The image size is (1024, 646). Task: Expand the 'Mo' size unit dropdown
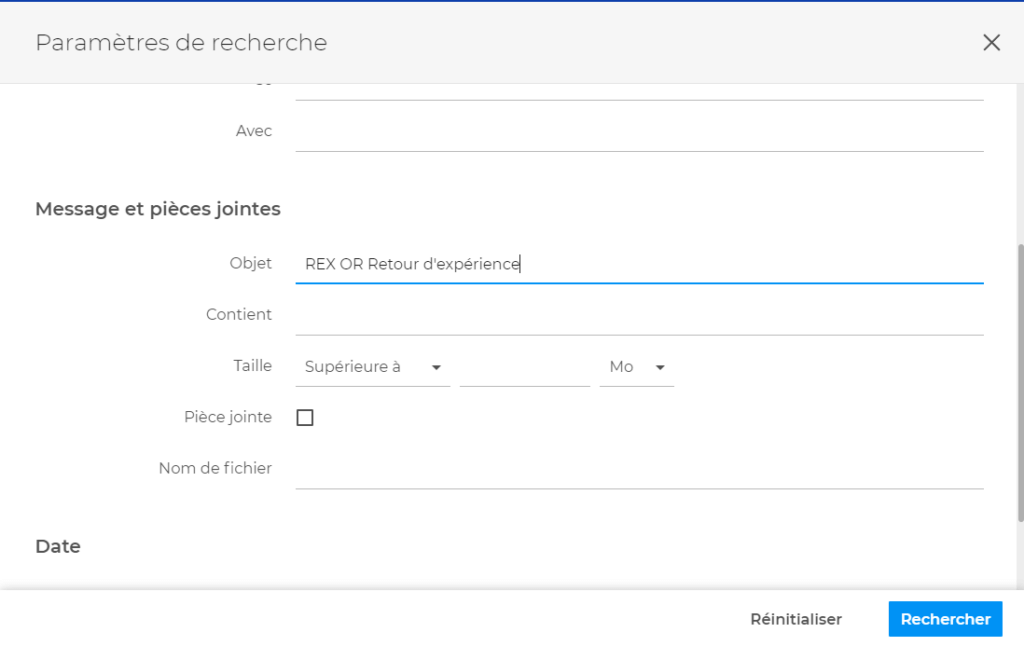(636, 367)
